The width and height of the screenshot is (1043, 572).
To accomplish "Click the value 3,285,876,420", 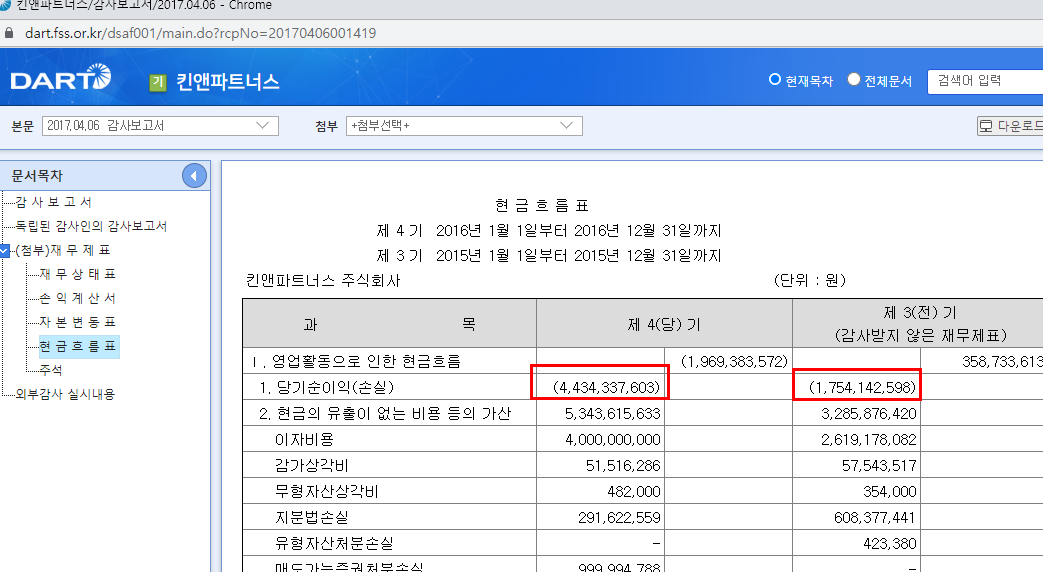I will click(x=869, y=414).
